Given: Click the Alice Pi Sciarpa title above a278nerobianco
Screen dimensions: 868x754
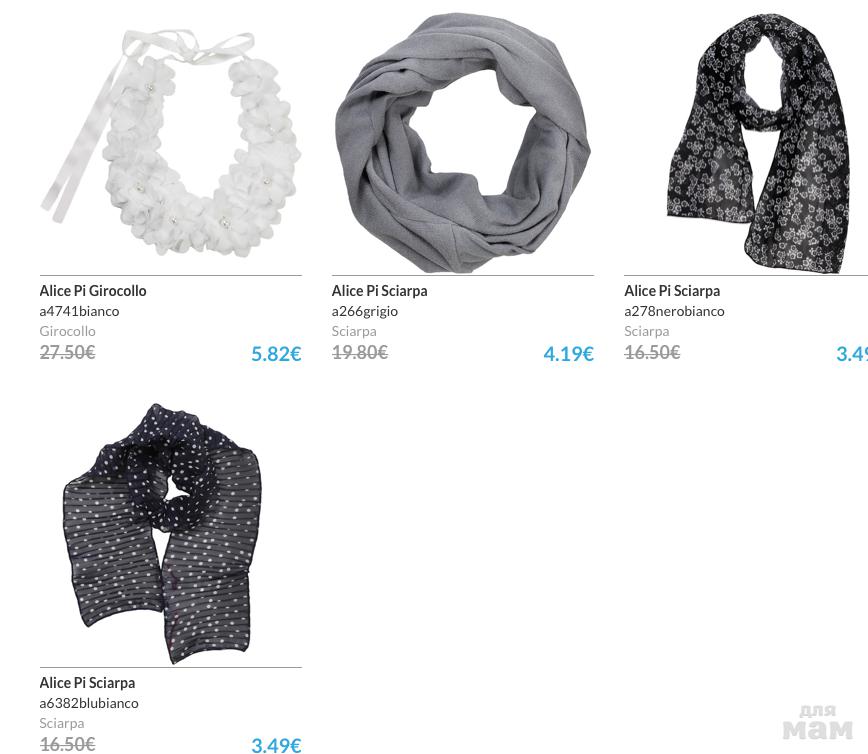Looking at the screenshot, I should click(x=672, y=291).
